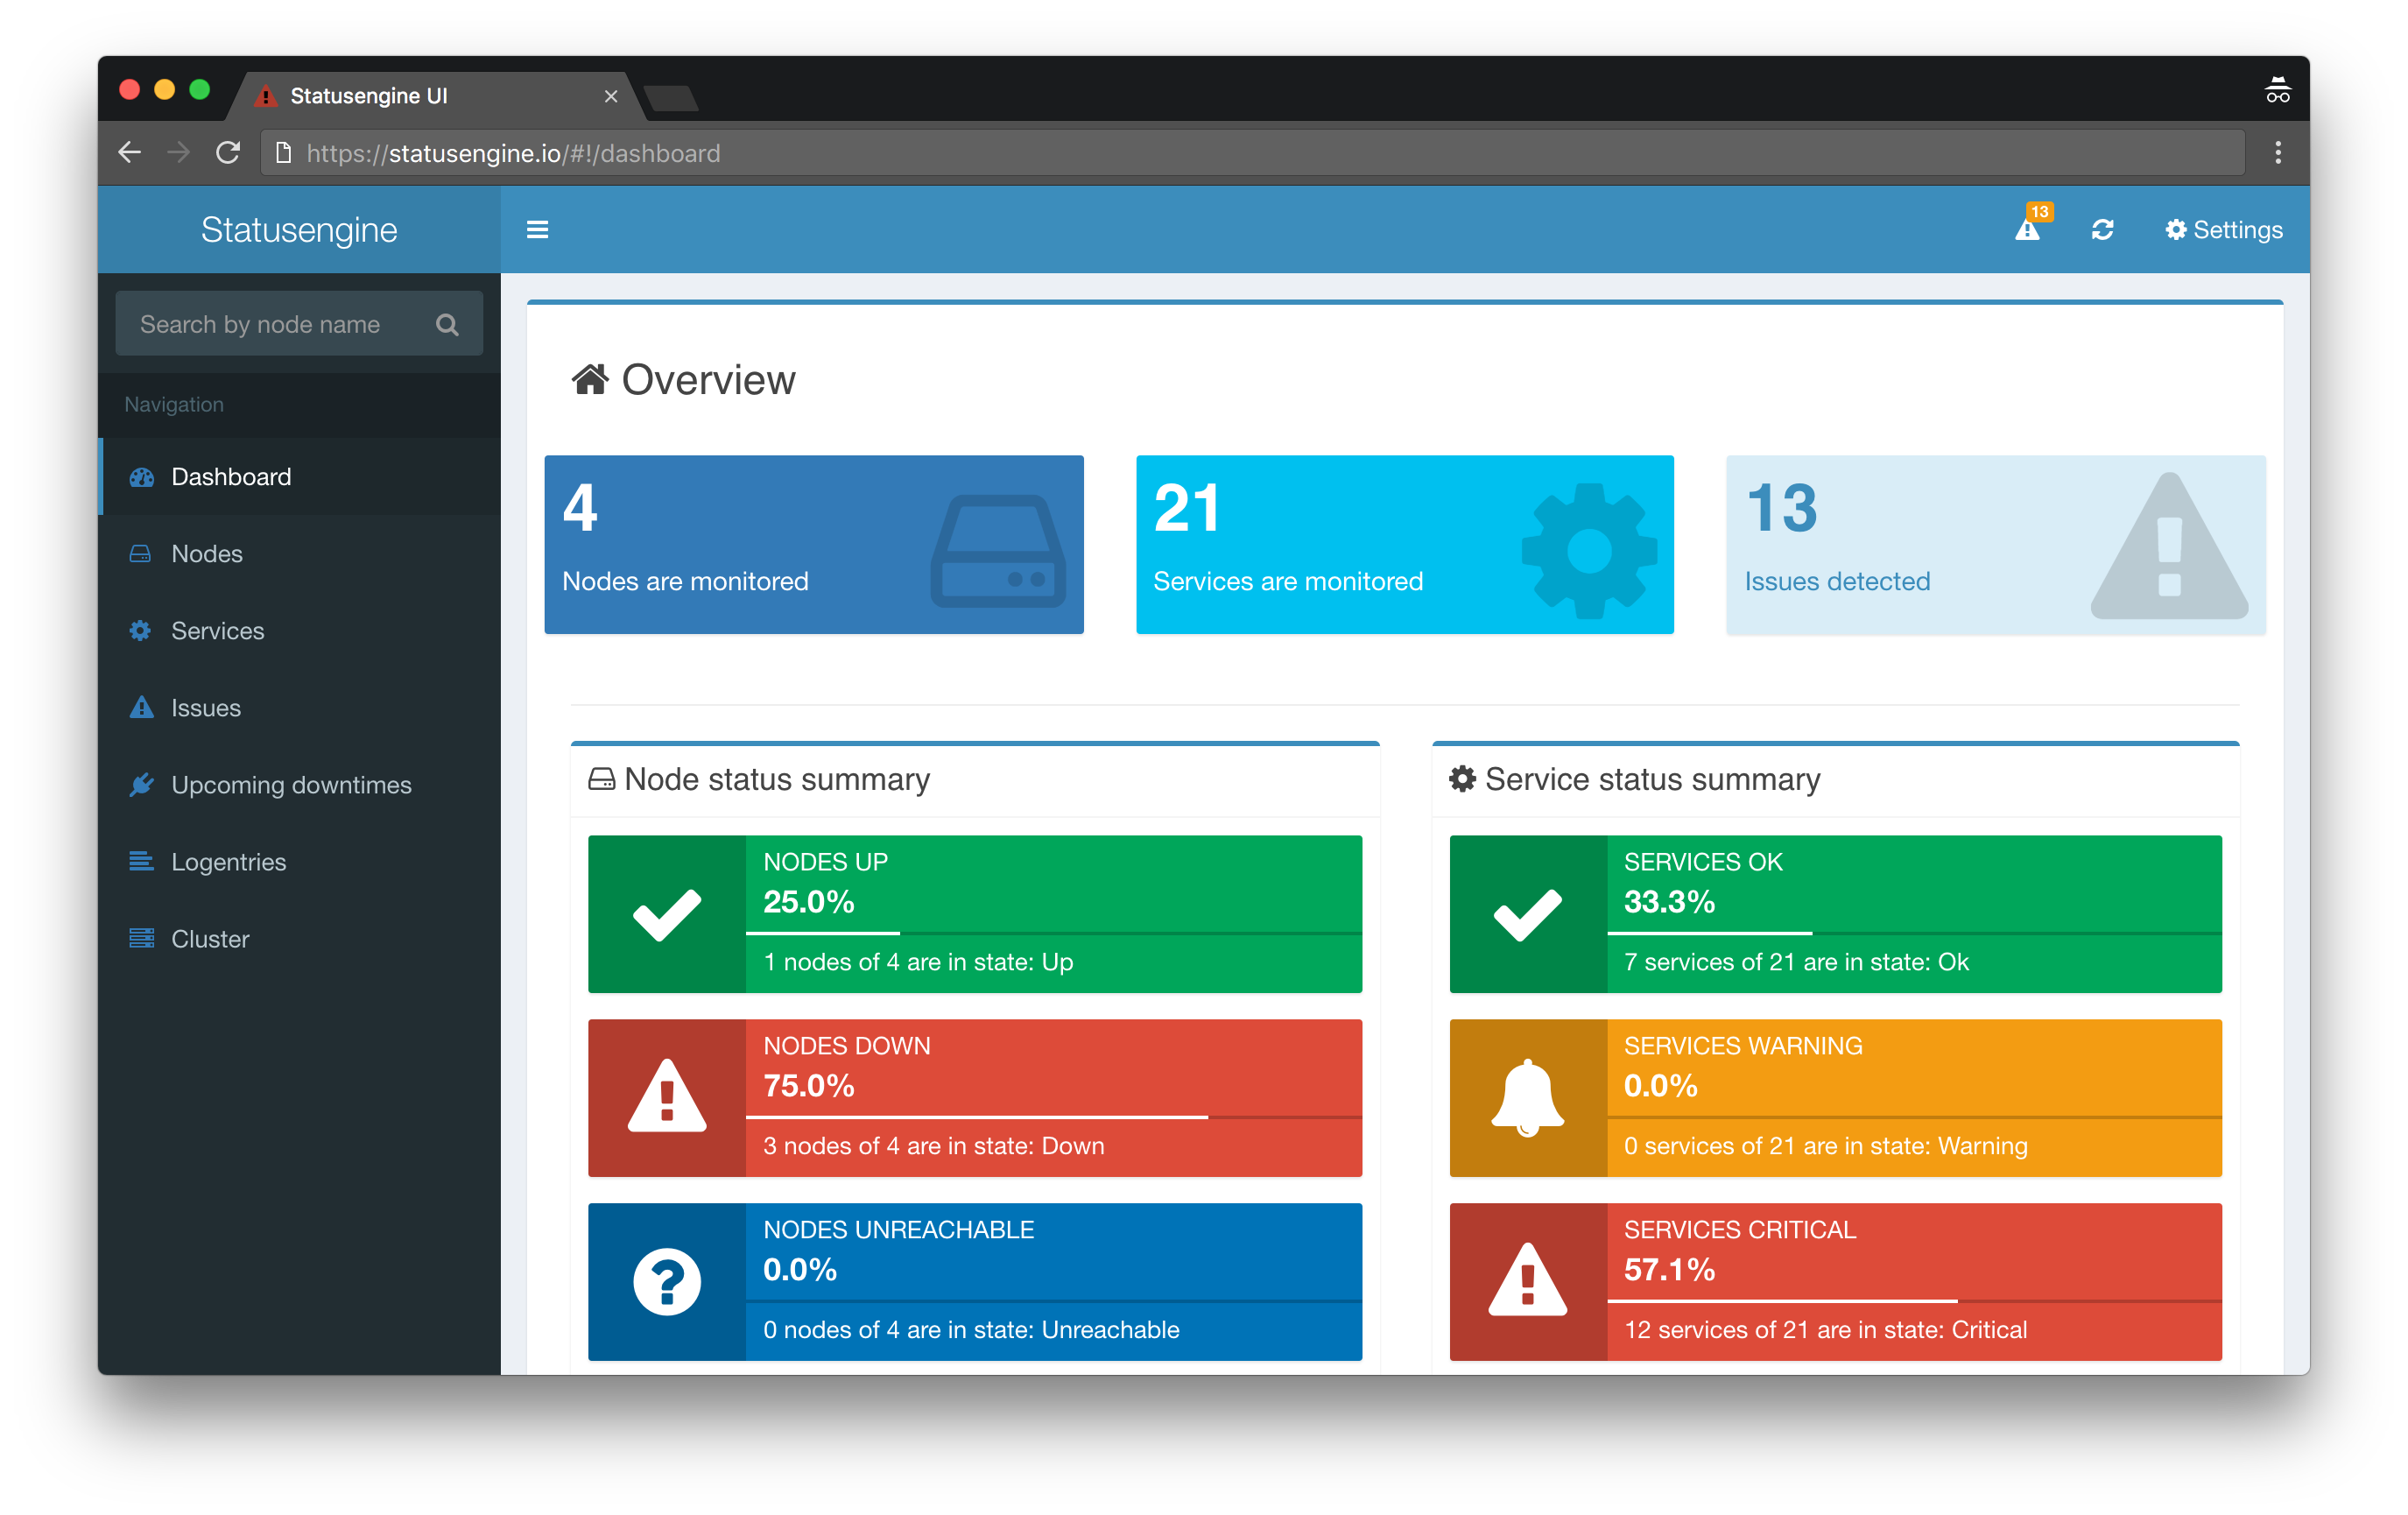Click the Nodes Down 75.0% progress bar

pyautogui.click(x=1054, y=1118)
